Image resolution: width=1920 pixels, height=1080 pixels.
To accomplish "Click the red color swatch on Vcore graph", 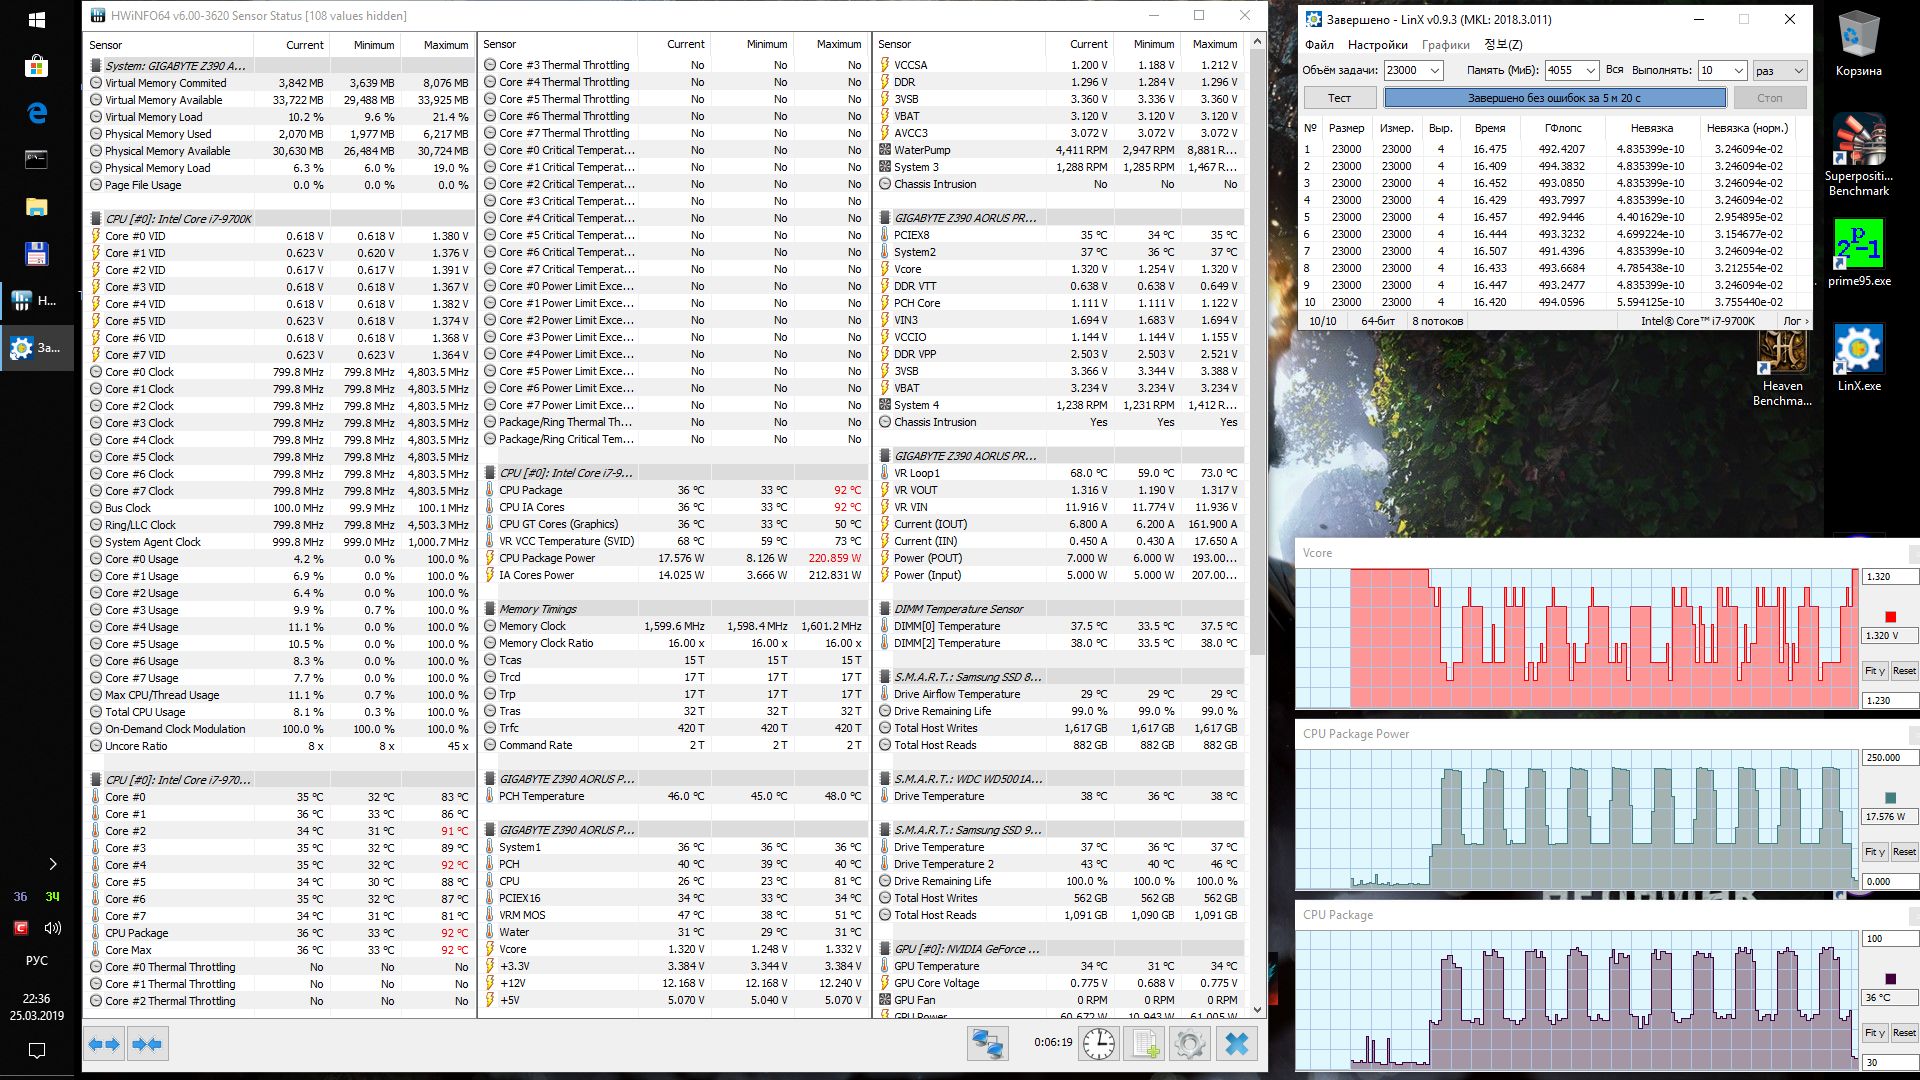I will (x=1890, y=617).
